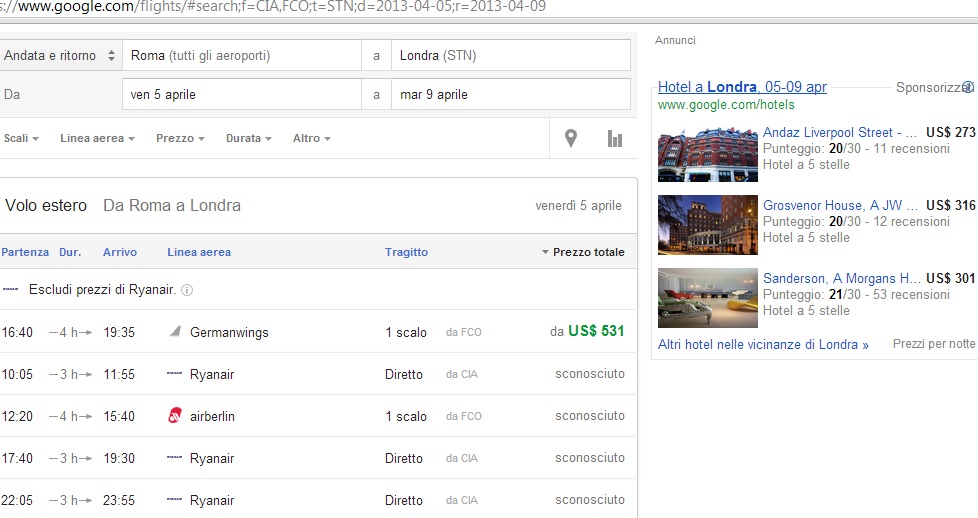
Task: Click da CIA in the 17:40 Ryanair row
Action: pyautogui.click(x=462, y=458)
